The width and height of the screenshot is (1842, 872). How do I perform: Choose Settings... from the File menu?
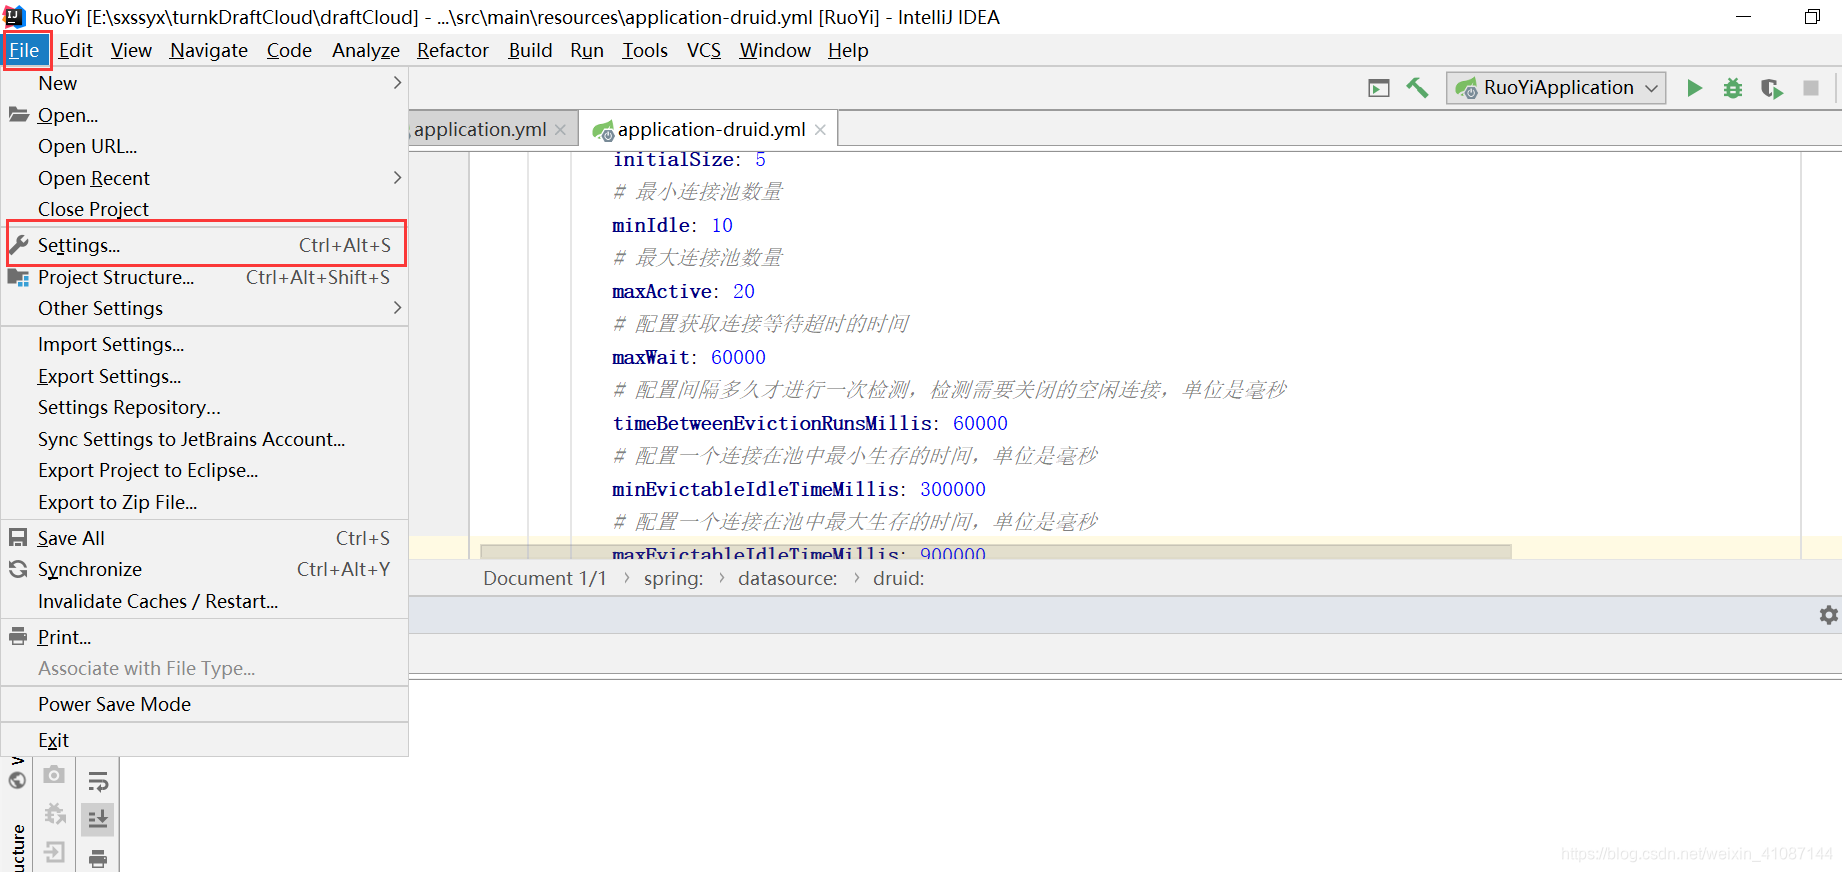point(204,245)
